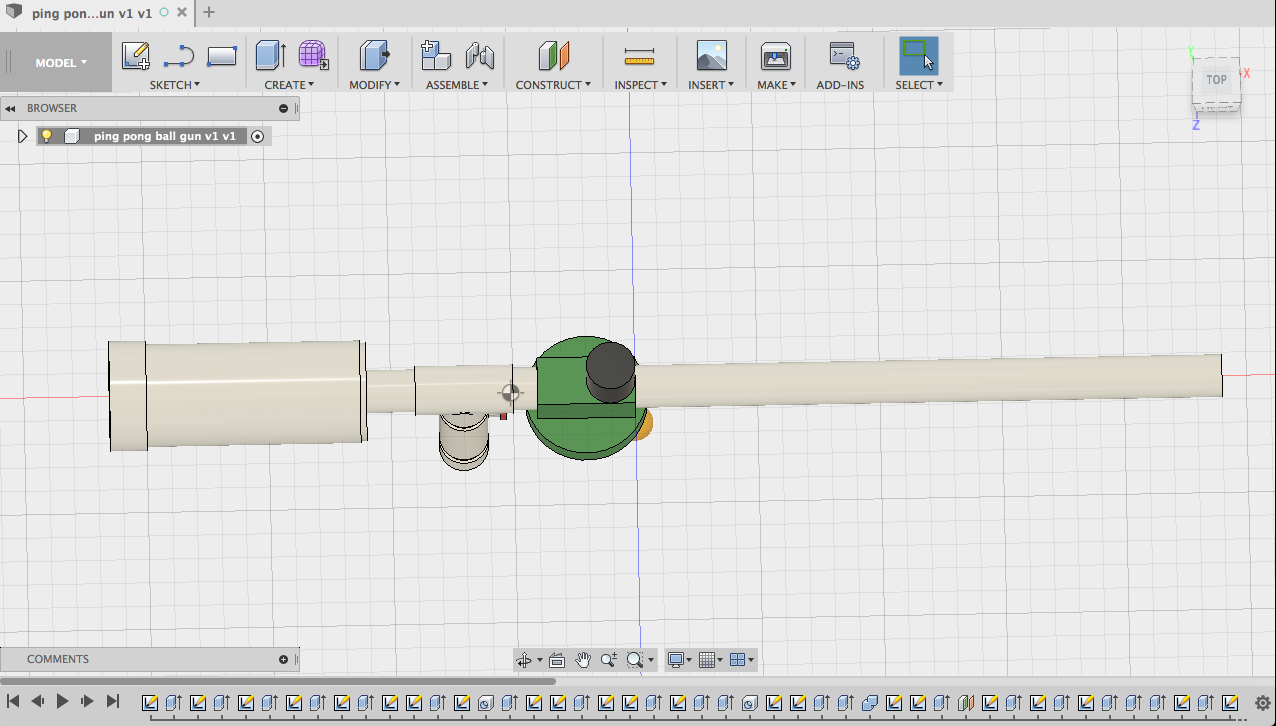
Task: Open the MODEL workspace dropdown
Action: pos(61,63)
